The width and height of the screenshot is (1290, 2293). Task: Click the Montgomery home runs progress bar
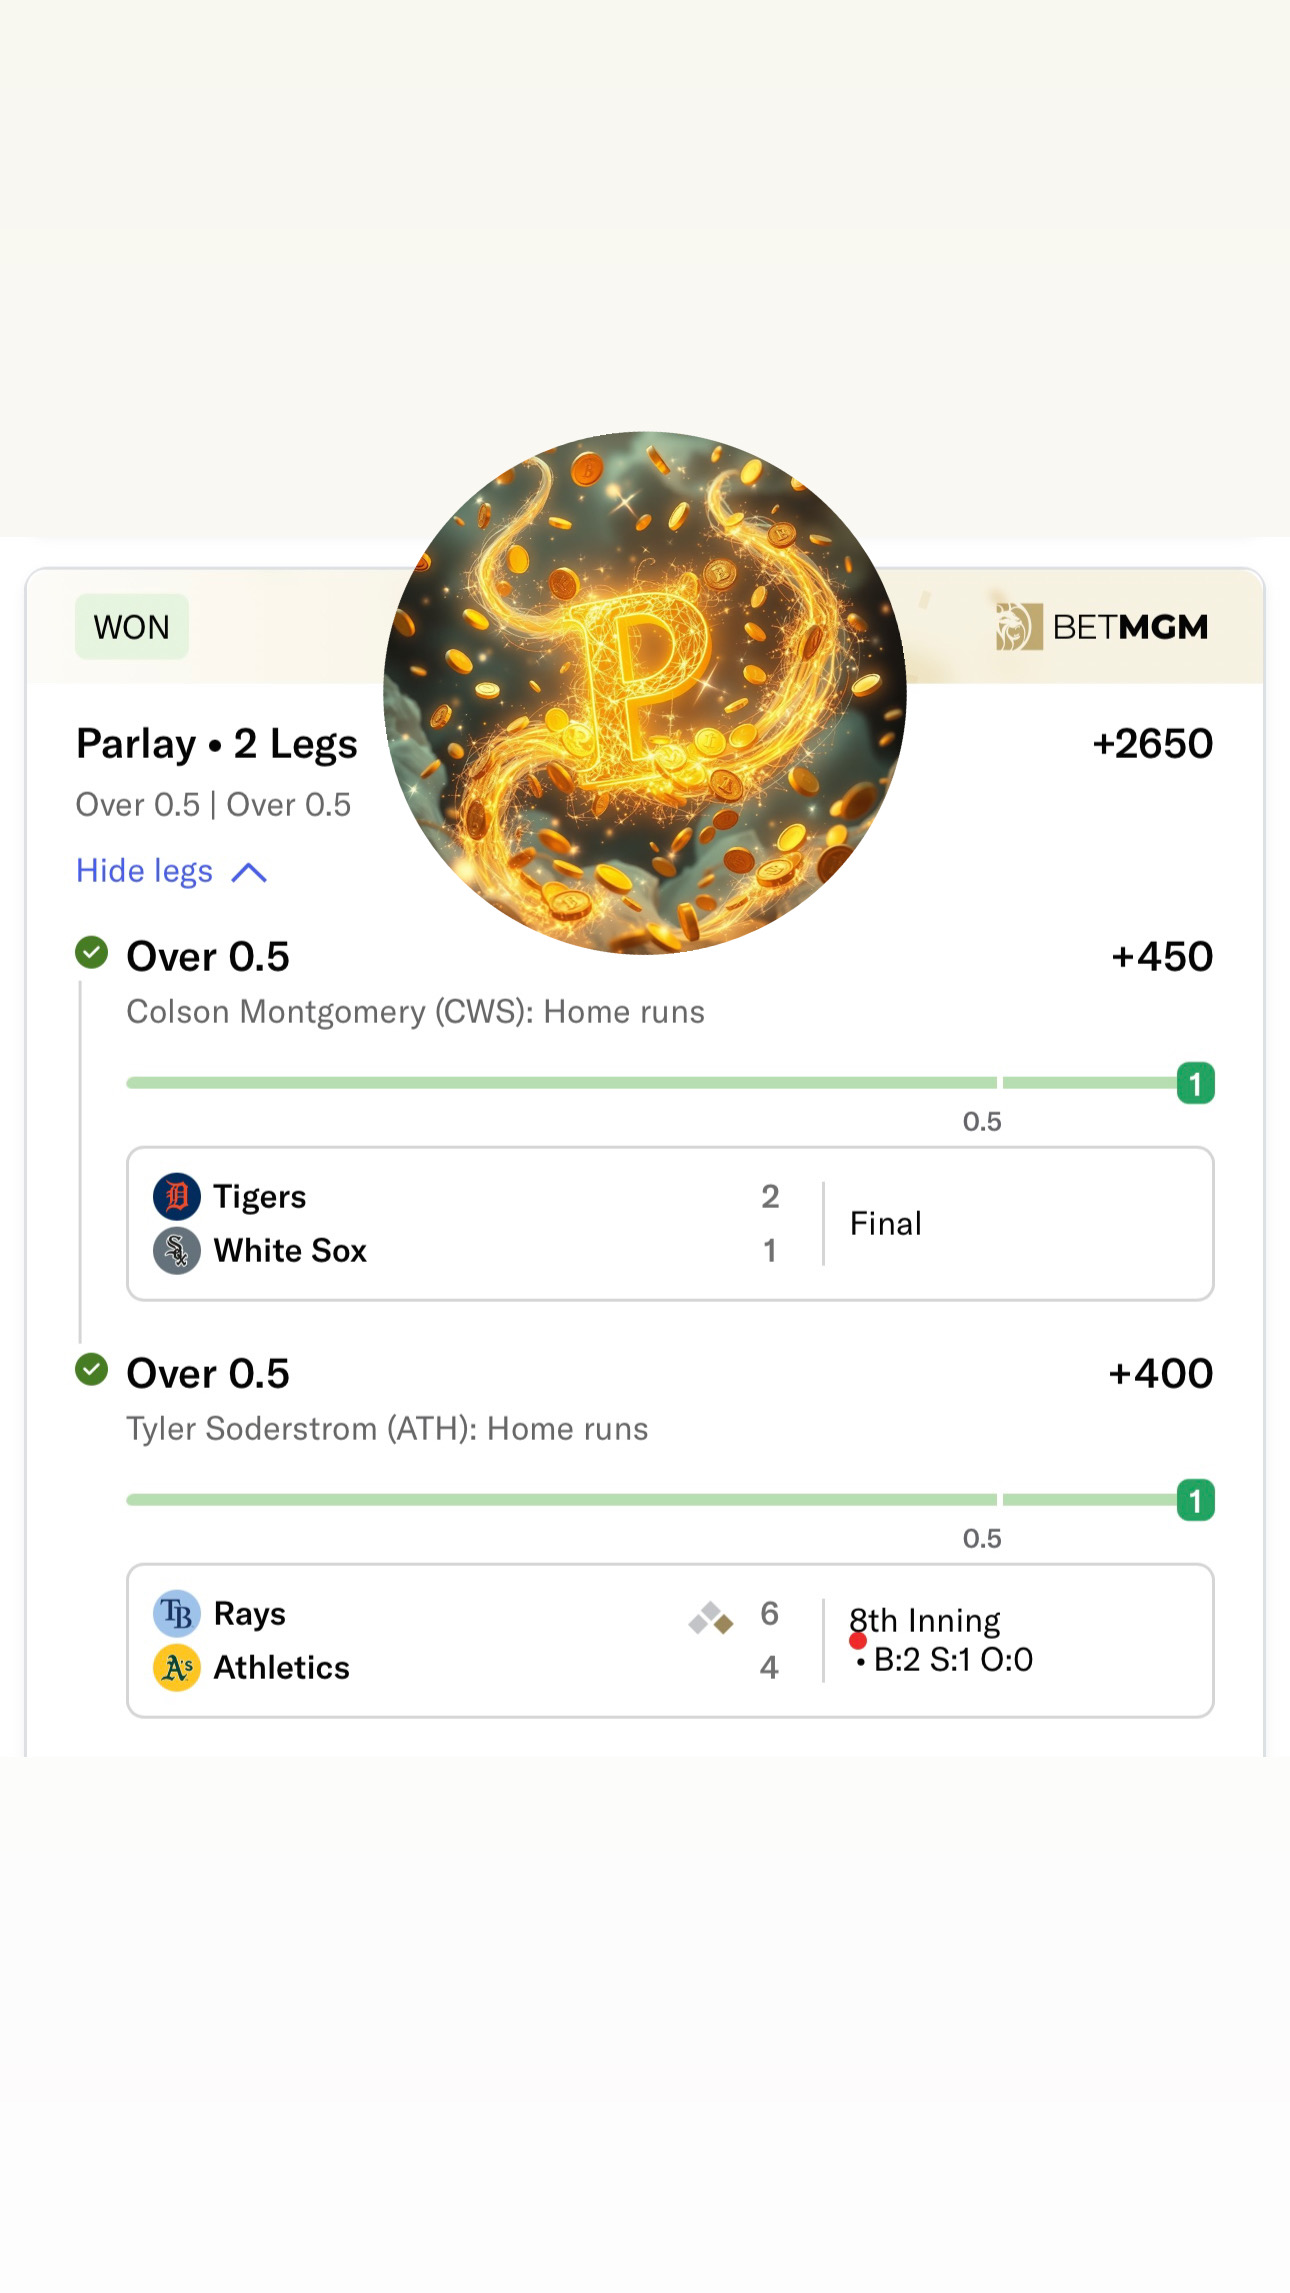pos(560,1083)
